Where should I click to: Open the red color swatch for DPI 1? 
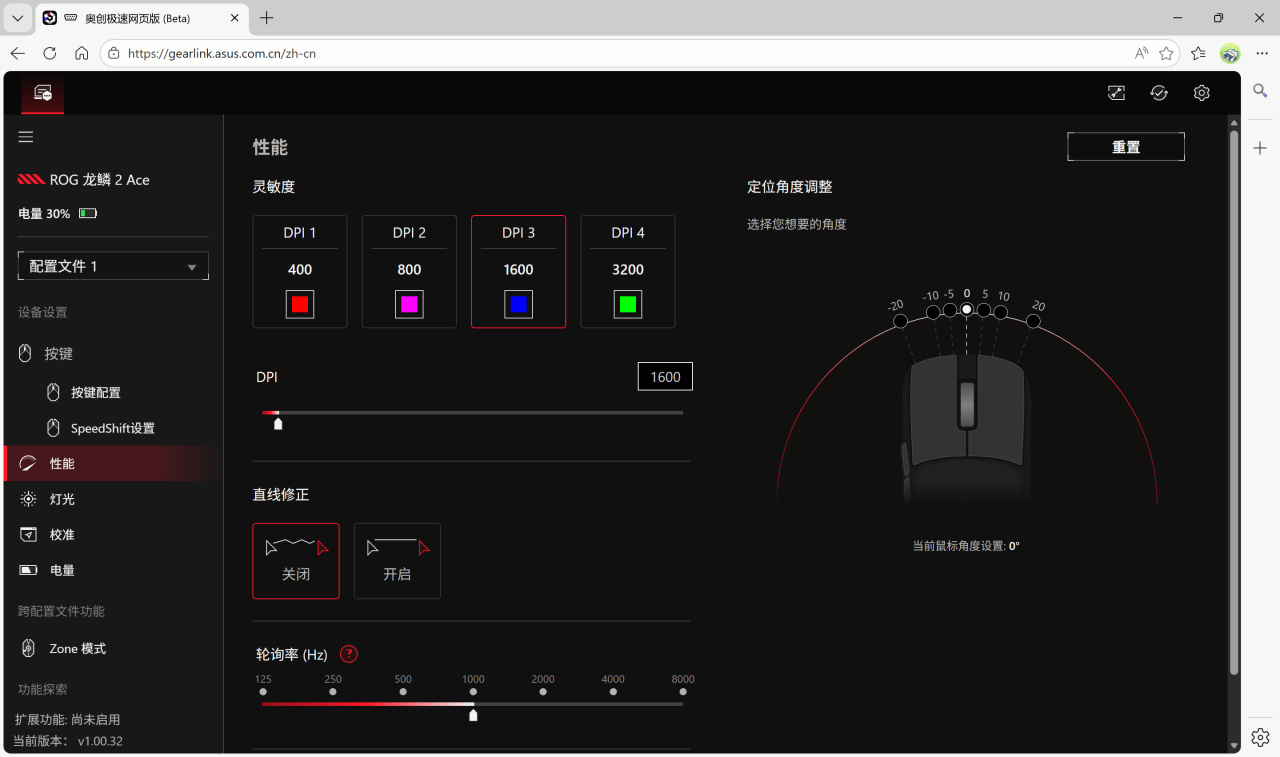300,305
